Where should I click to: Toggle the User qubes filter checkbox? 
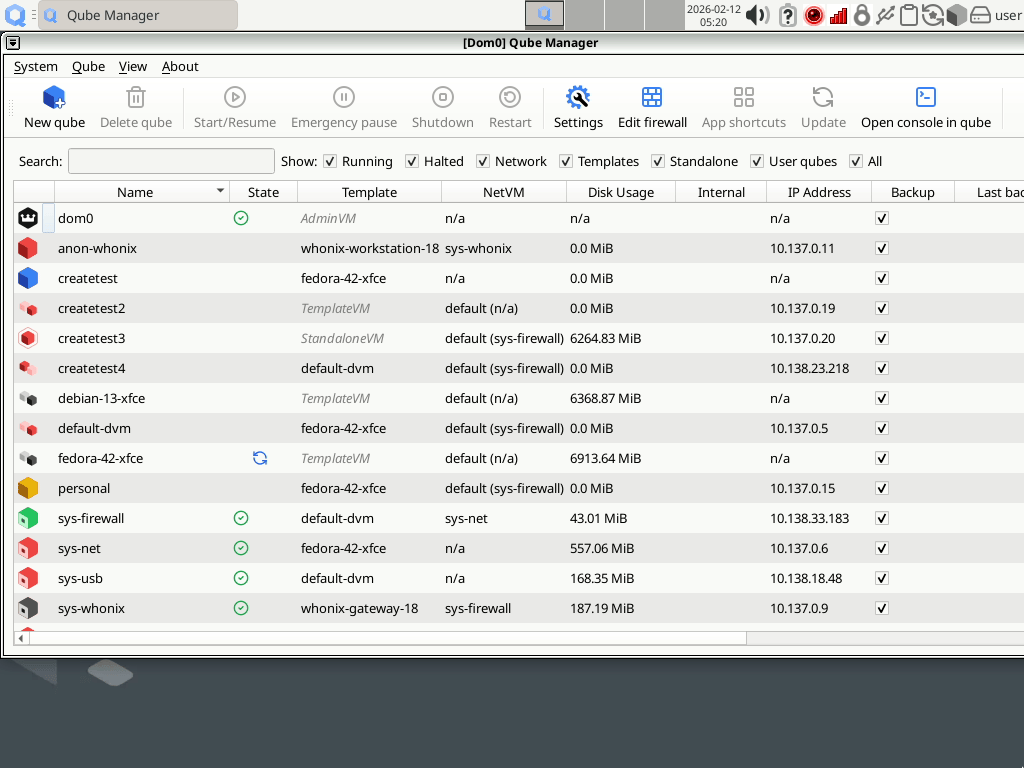point(757,161)
